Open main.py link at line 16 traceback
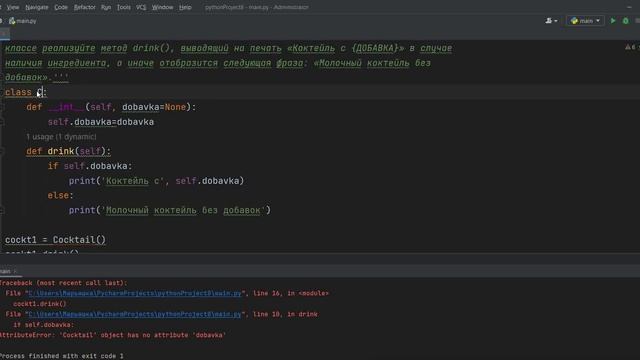The height and width of the screenshot is (360, 640). coord(135,293)
